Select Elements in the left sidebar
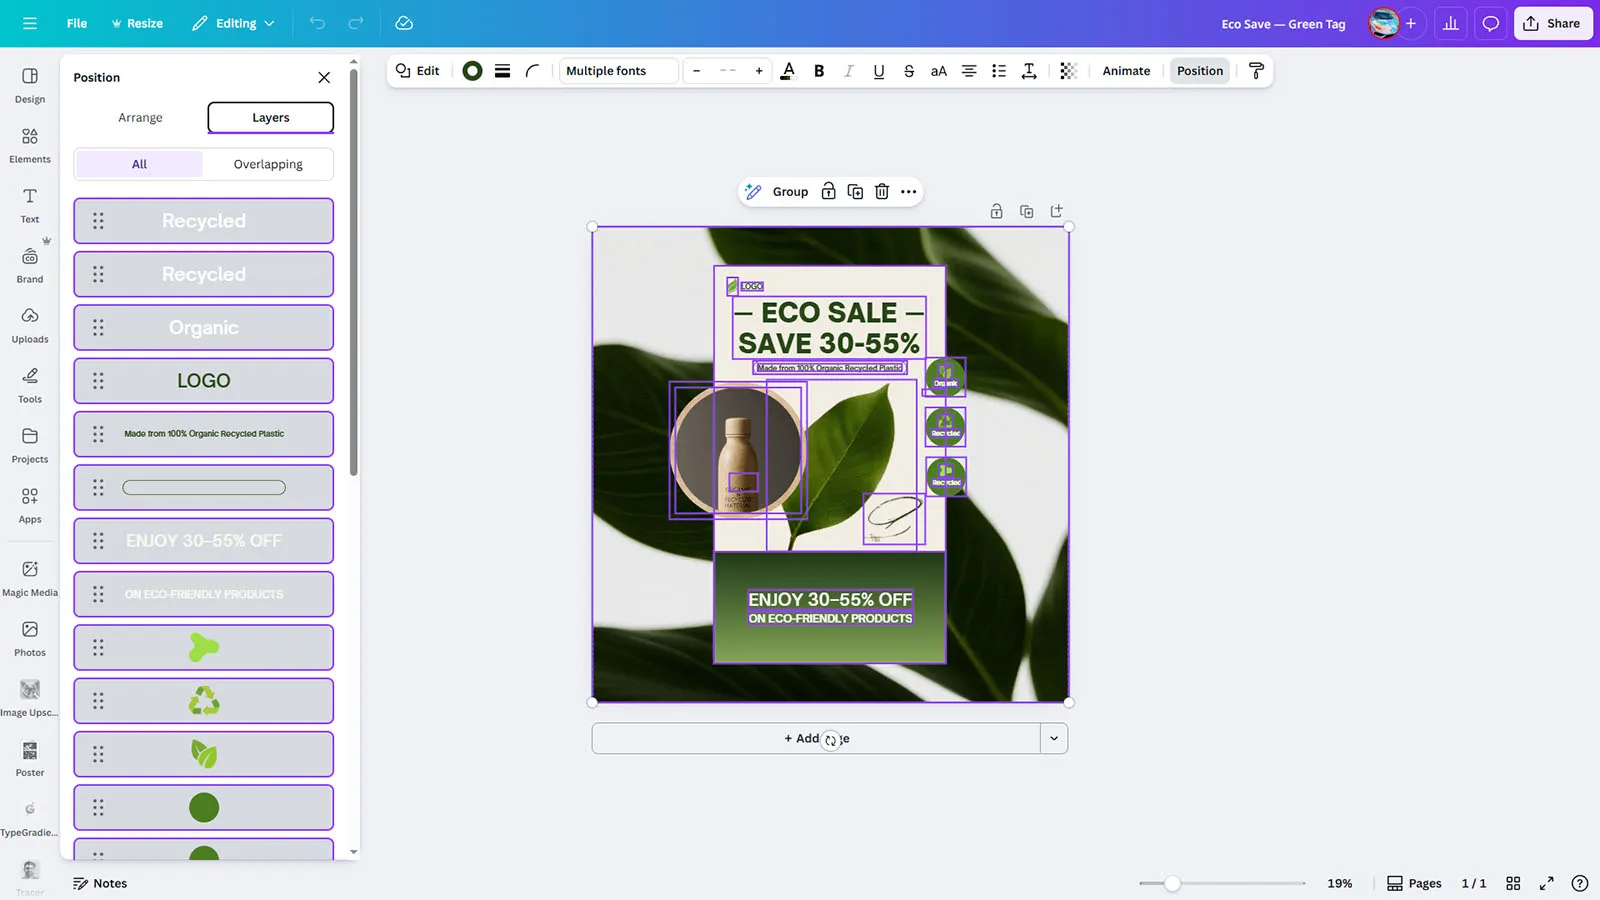The height and width of the screenshot is (900, 1600). [x=29, y=143]
